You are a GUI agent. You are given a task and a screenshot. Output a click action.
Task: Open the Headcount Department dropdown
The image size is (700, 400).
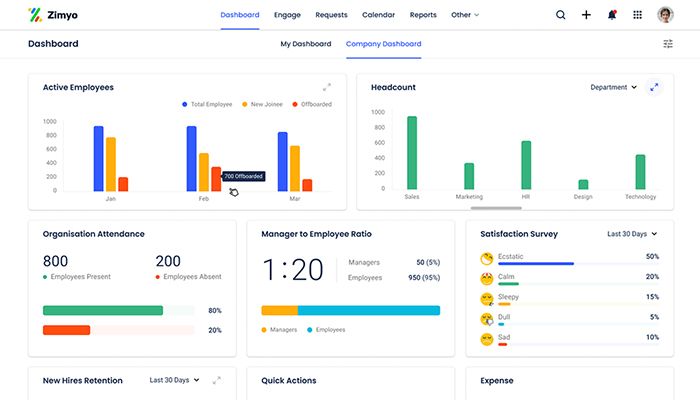tap(613, 87)
